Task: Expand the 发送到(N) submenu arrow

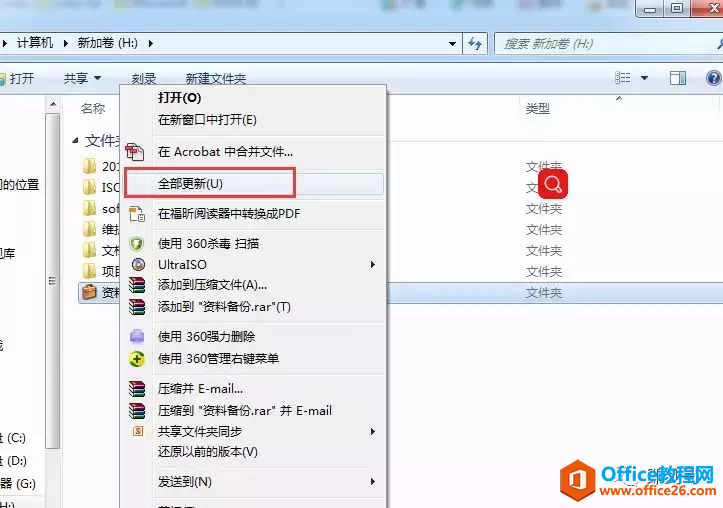Action: [373, 482]
